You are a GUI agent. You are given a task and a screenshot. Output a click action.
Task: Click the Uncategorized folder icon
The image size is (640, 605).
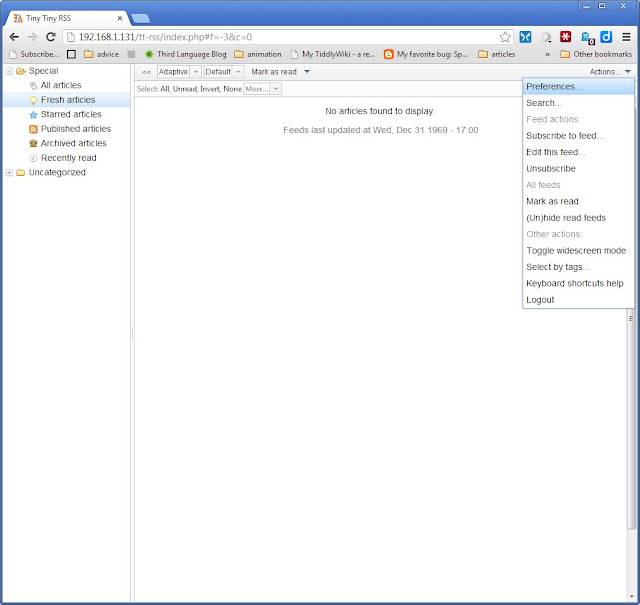pos(20,173)
